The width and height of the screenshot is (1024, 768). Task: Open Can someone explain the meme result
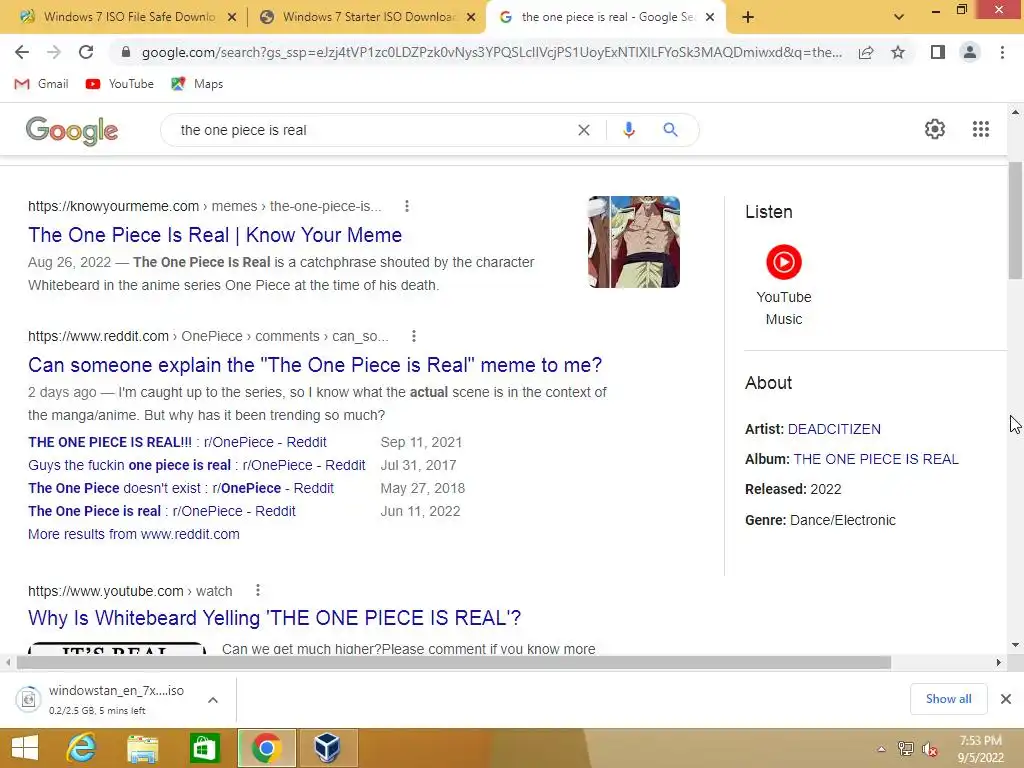315,365
